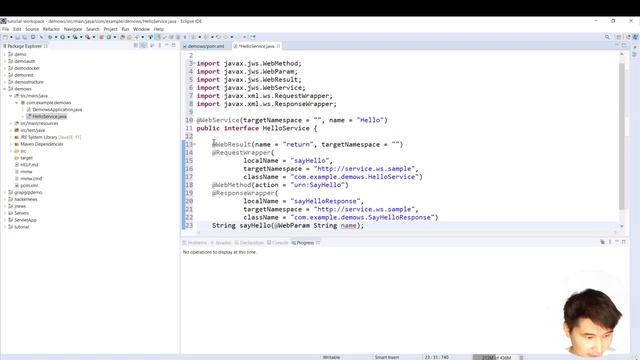640x360 pixels.
Task: Select HELP.md file in the tree
Action: [29, 165]
